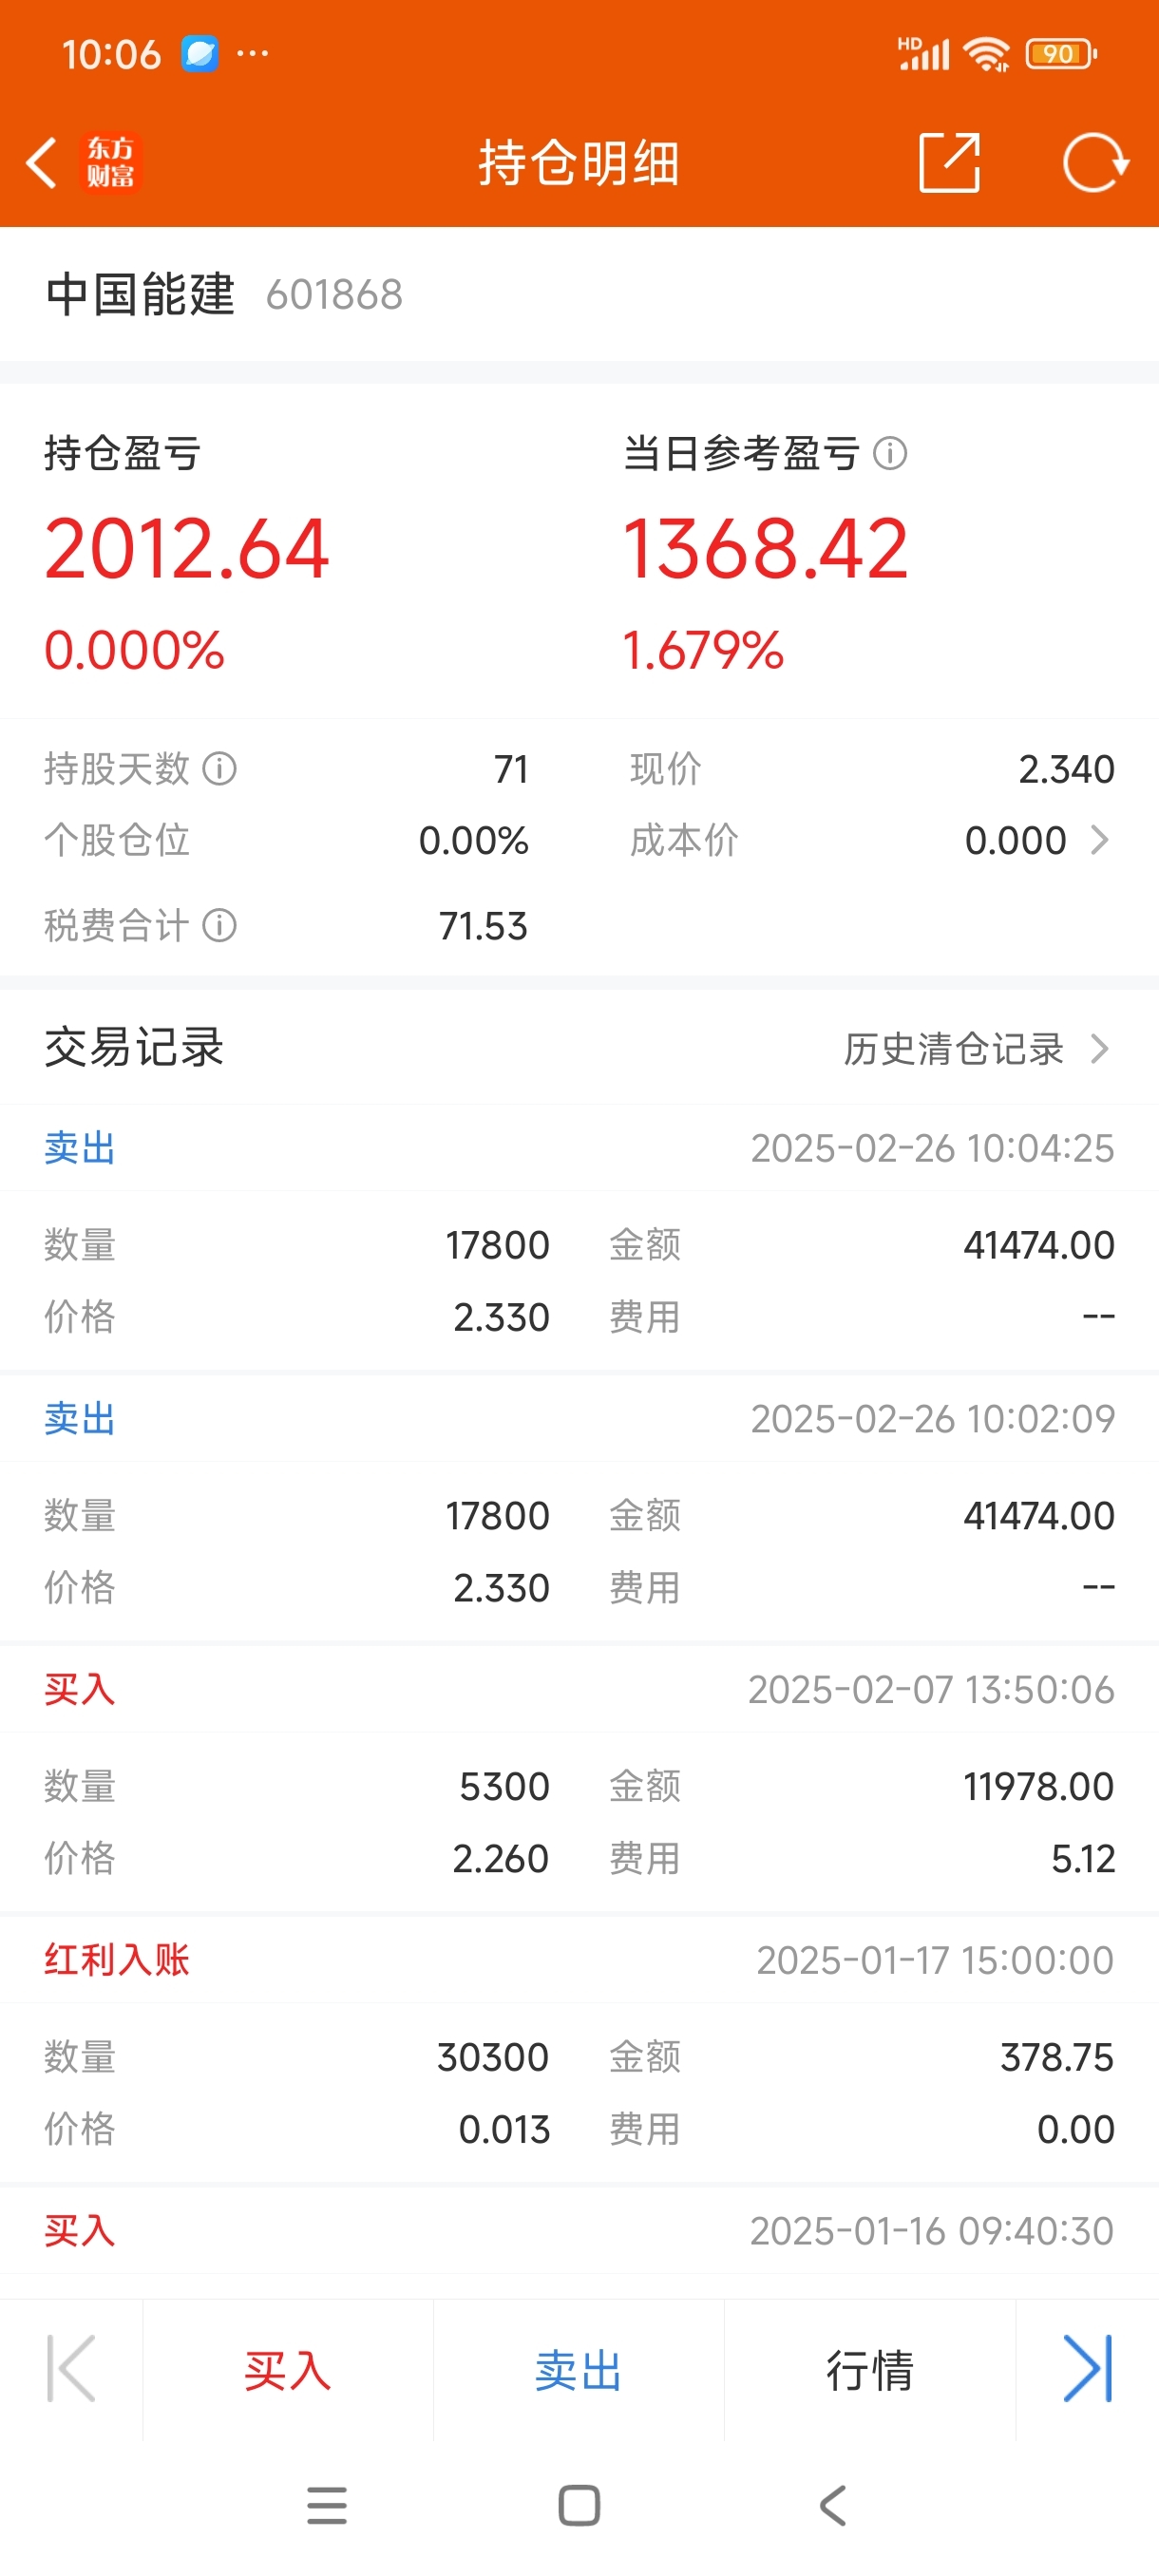
Task: Select the 卖出 record at 10:04:25
Action: coord(579,1148)
